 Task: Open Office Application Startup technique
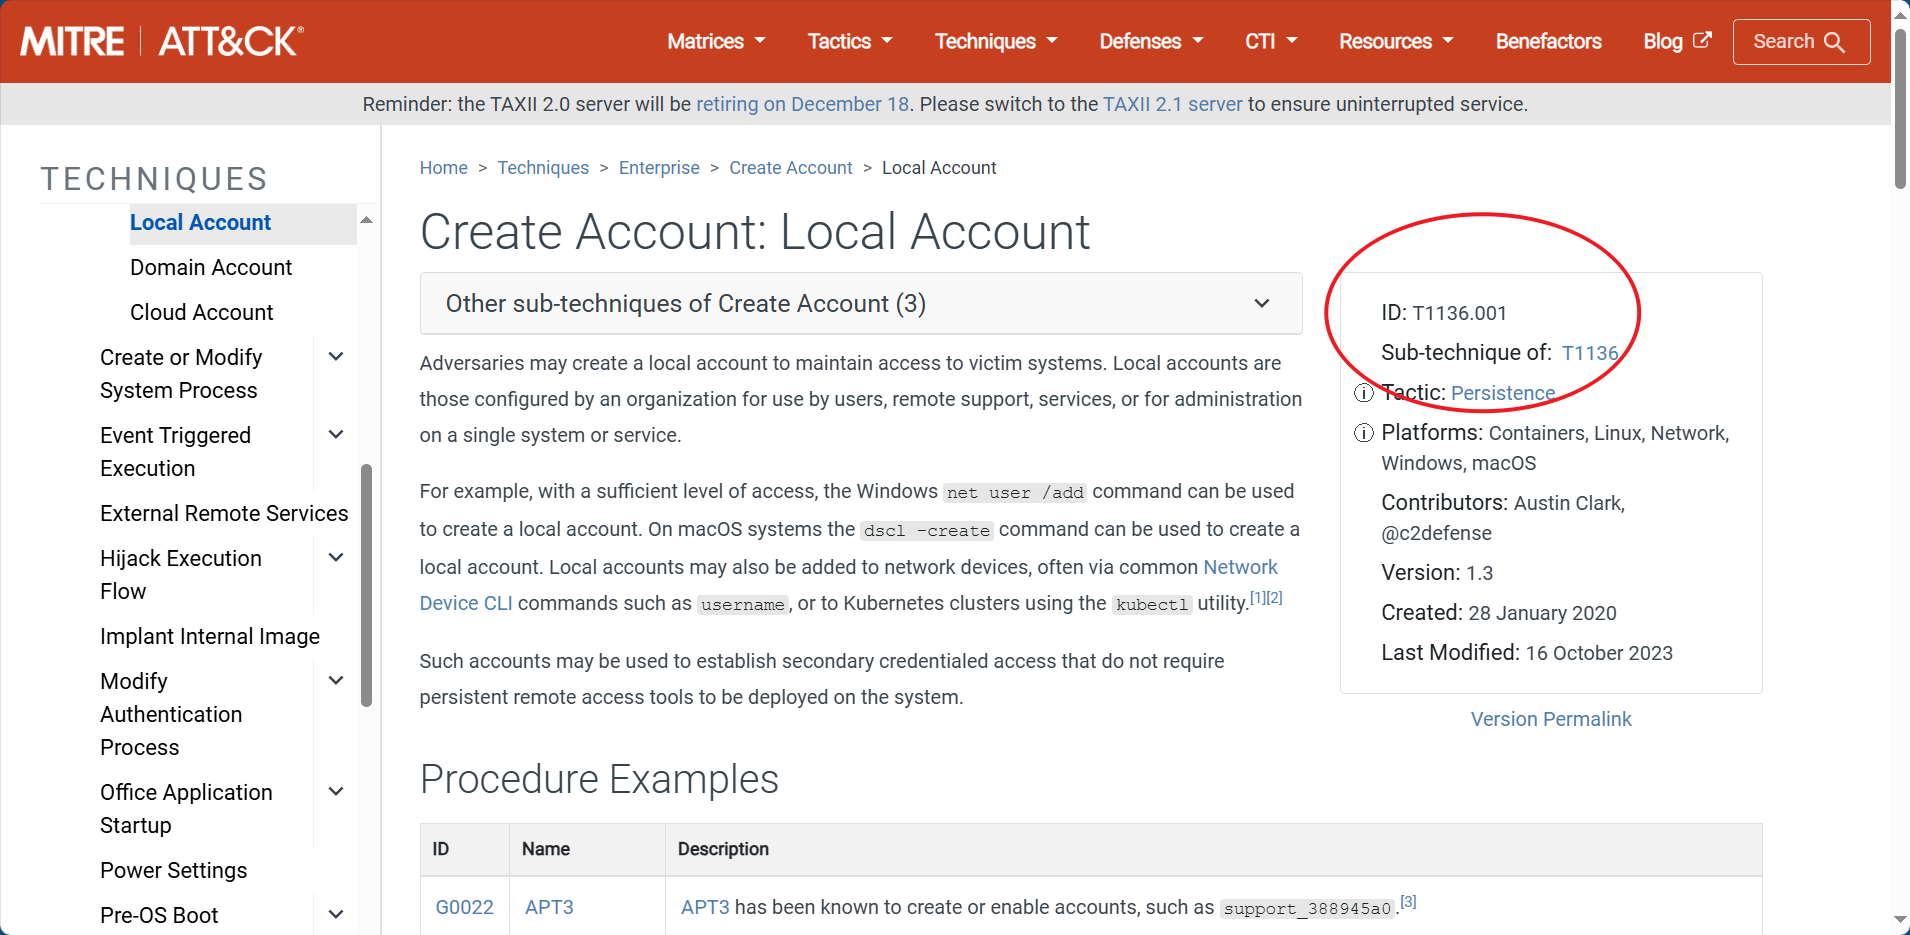click(x=186, y=809)
